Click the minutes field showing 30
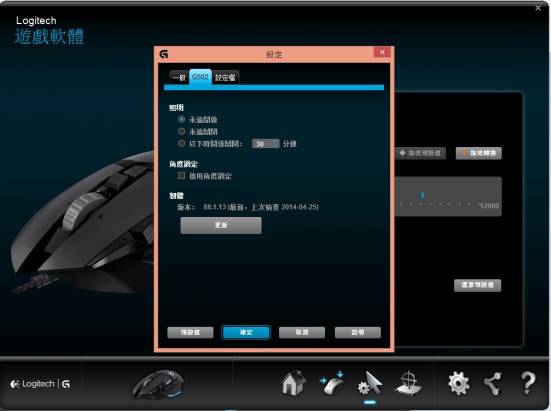Screen dimensions: 551x411 pos(266,144)
